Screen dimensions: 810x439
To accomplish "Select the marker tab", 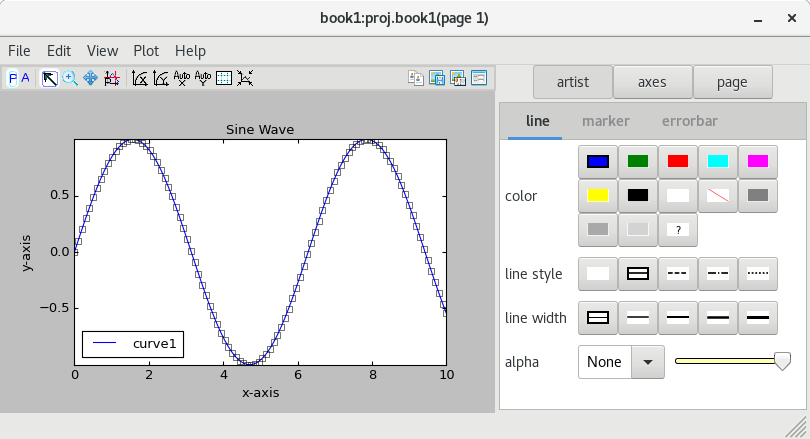I will 606,121.
